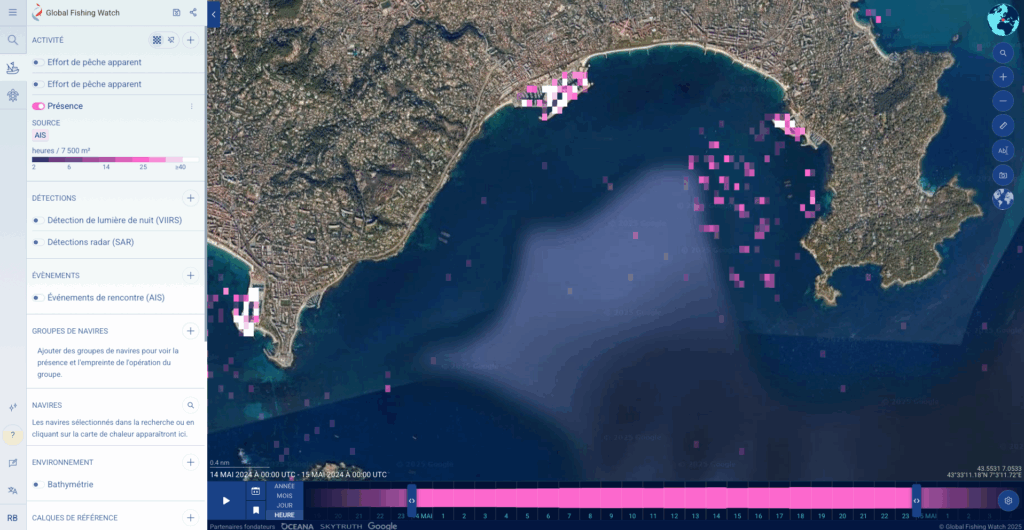Turn off the Présence layer toggle
The width and height of the screenshot is (1024, 530).
(x=38, y=106)
